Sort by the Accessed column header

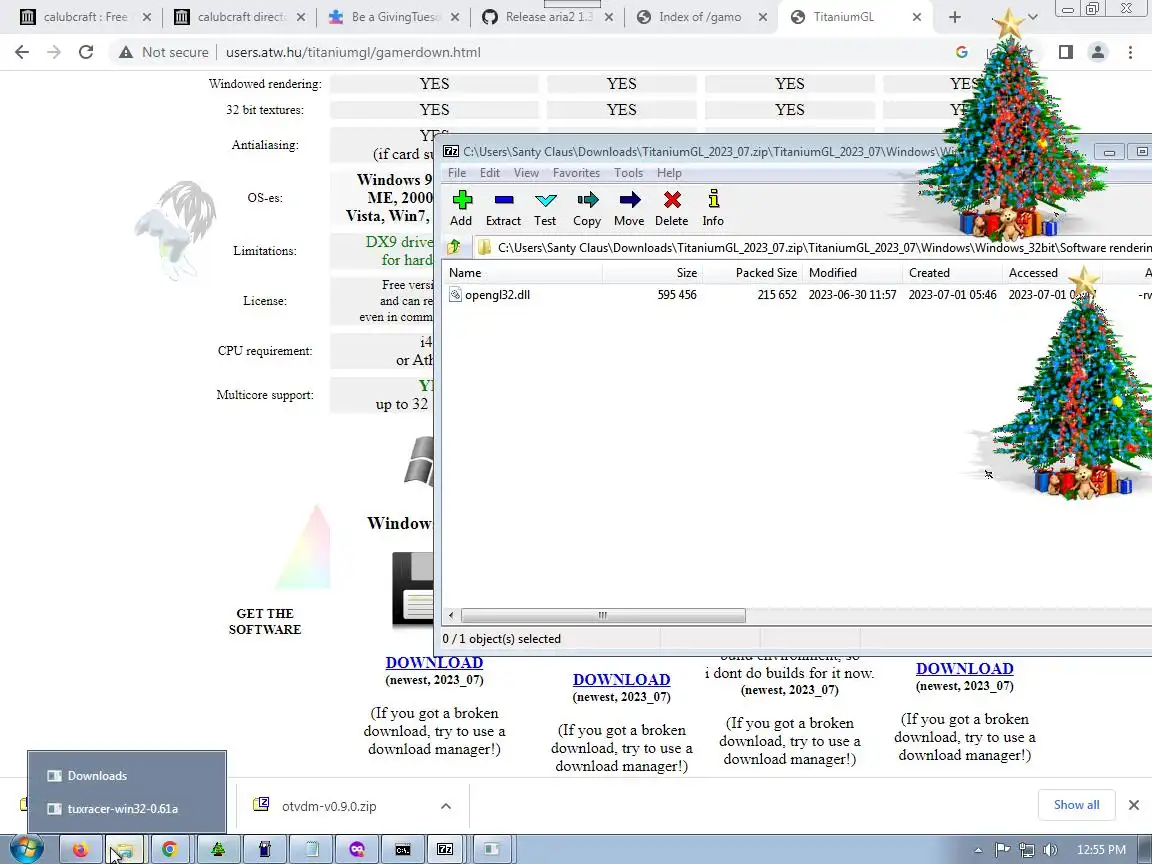(1052, 273)
